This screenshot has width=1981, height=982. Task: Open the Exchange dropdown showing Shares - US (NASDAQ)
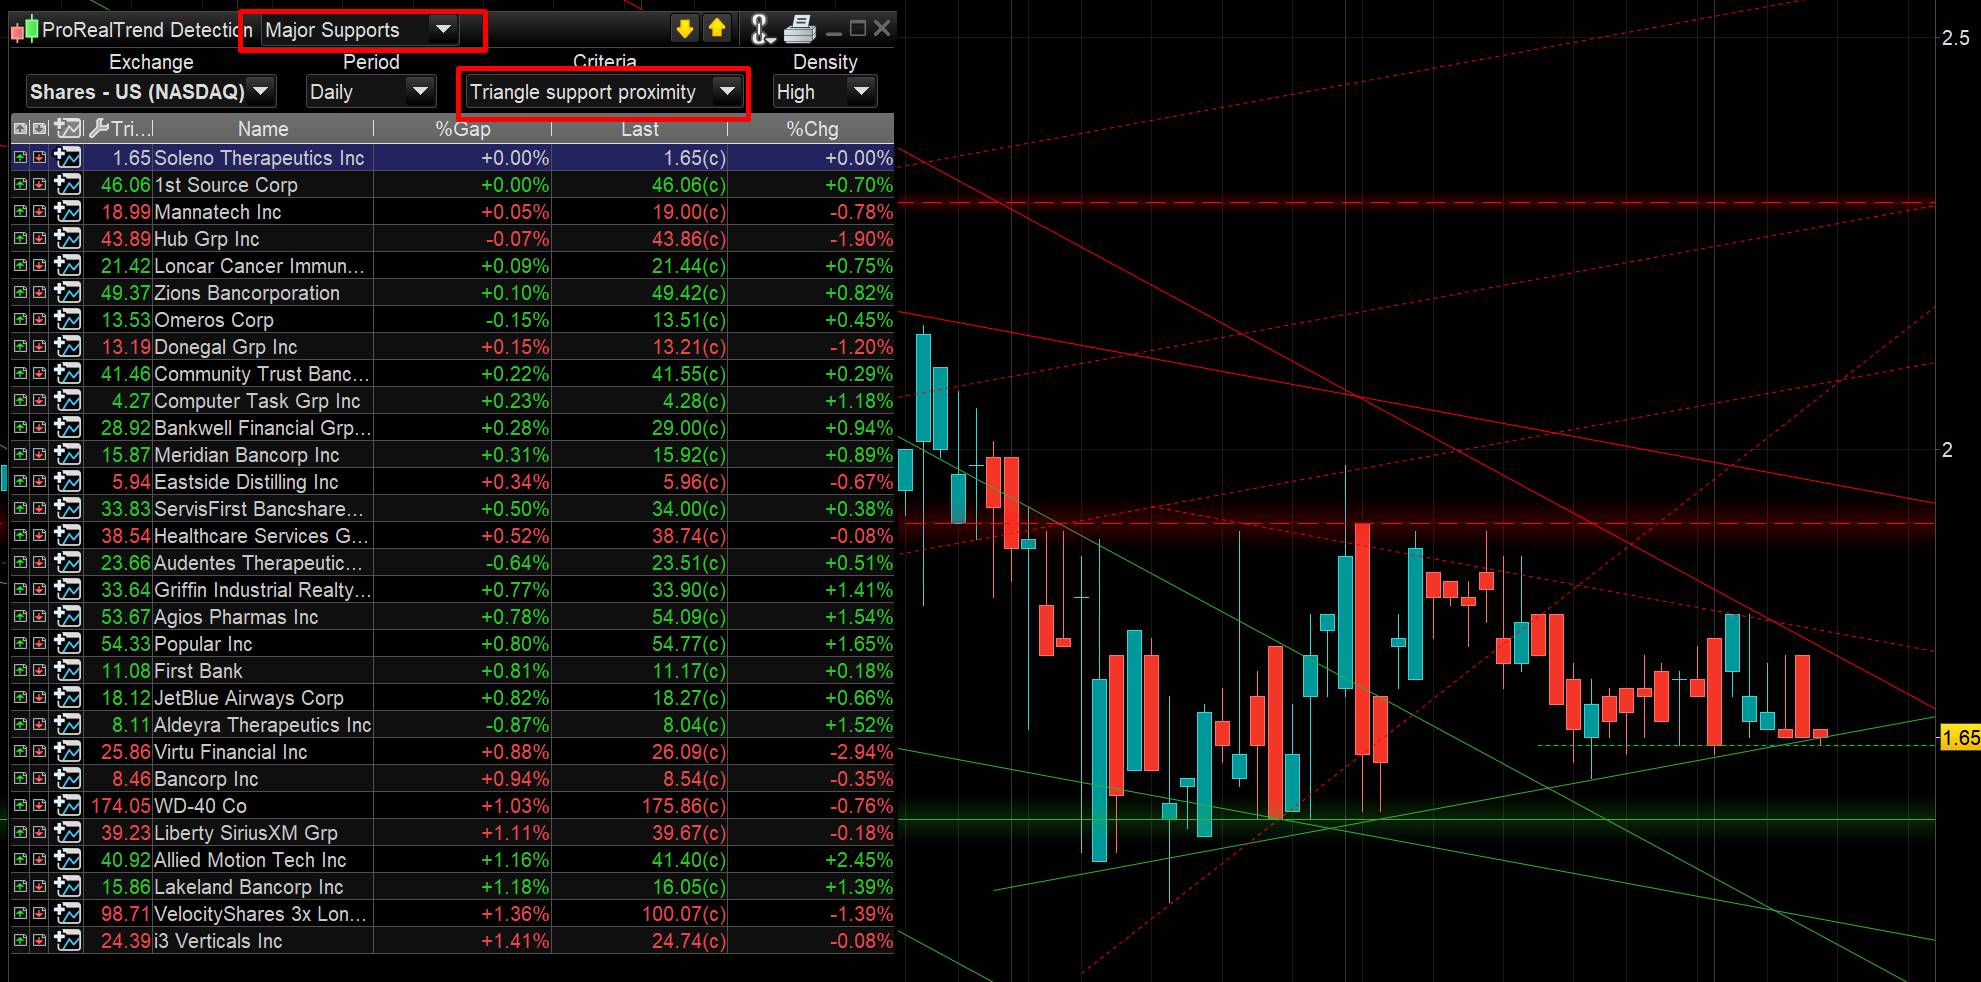pyautogui.click(x=151, y=92)
